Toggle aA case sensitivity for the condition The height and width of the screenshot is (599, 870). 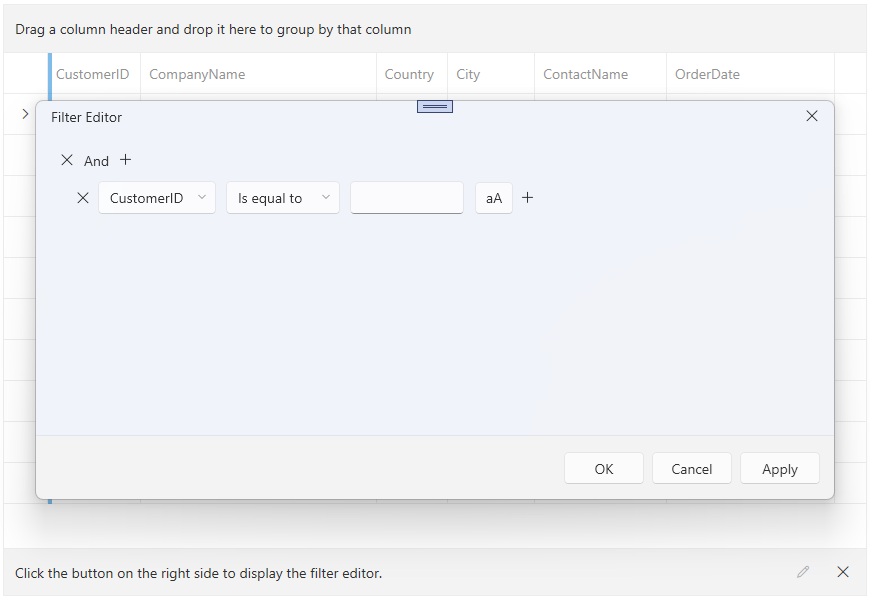pos(493,198)
